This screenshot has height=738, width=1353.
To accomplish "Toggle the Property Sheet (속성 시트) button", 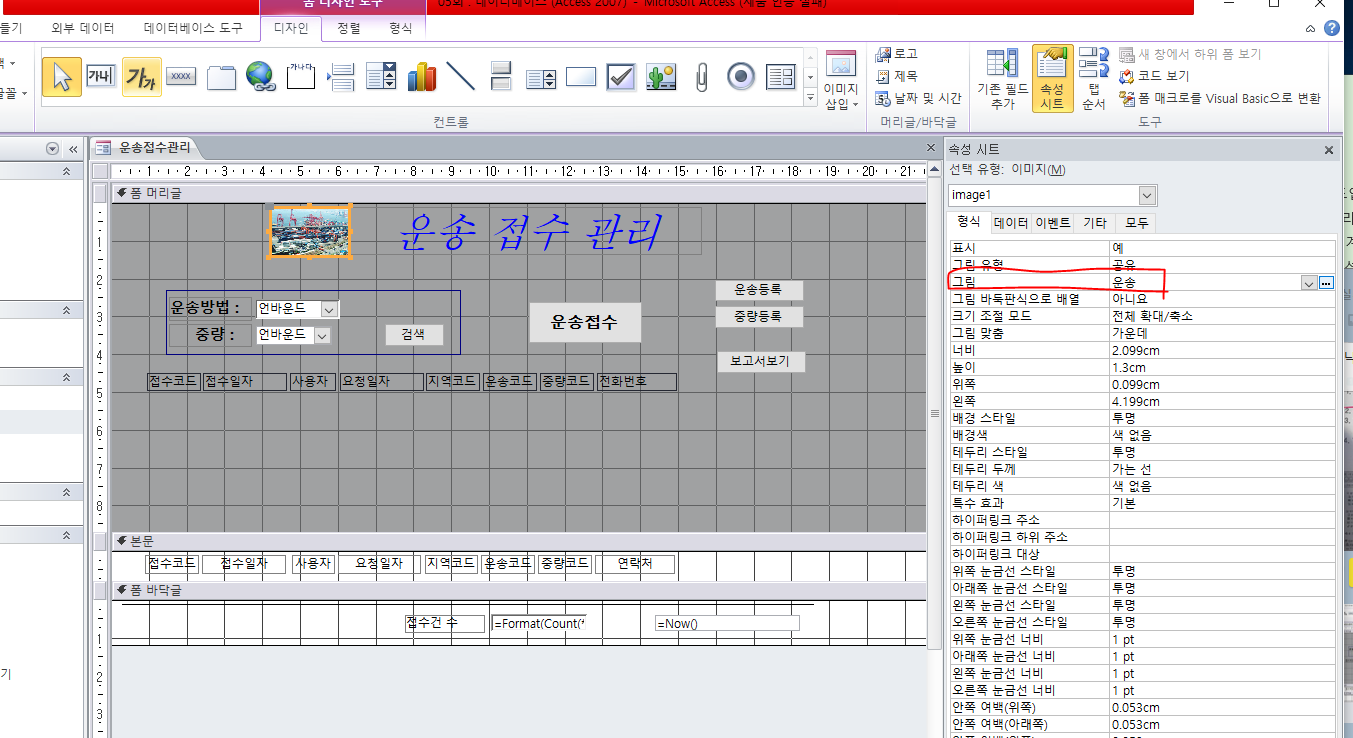I will (1052, 78).
